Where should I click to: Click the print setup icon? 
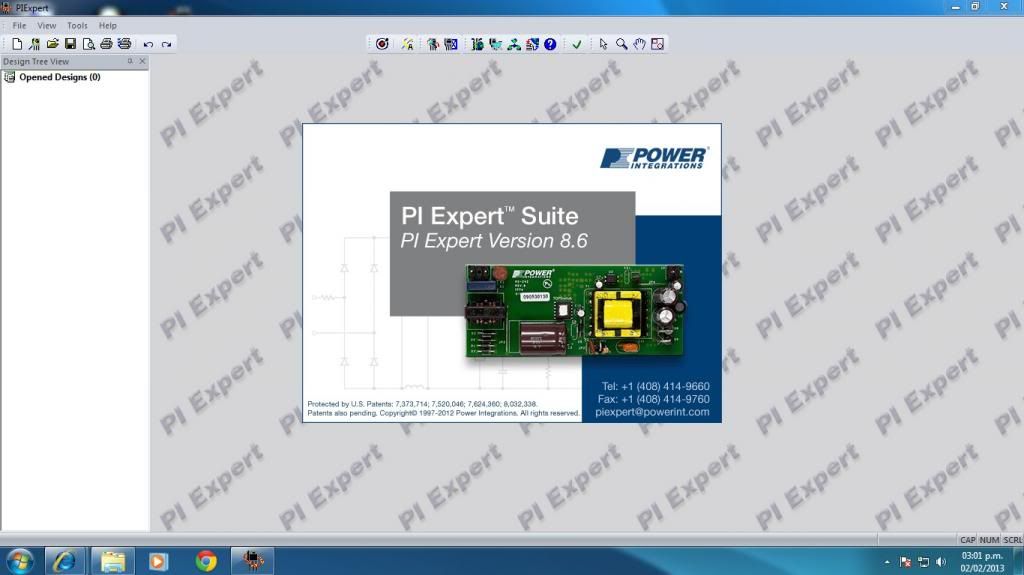click(124, 44)
